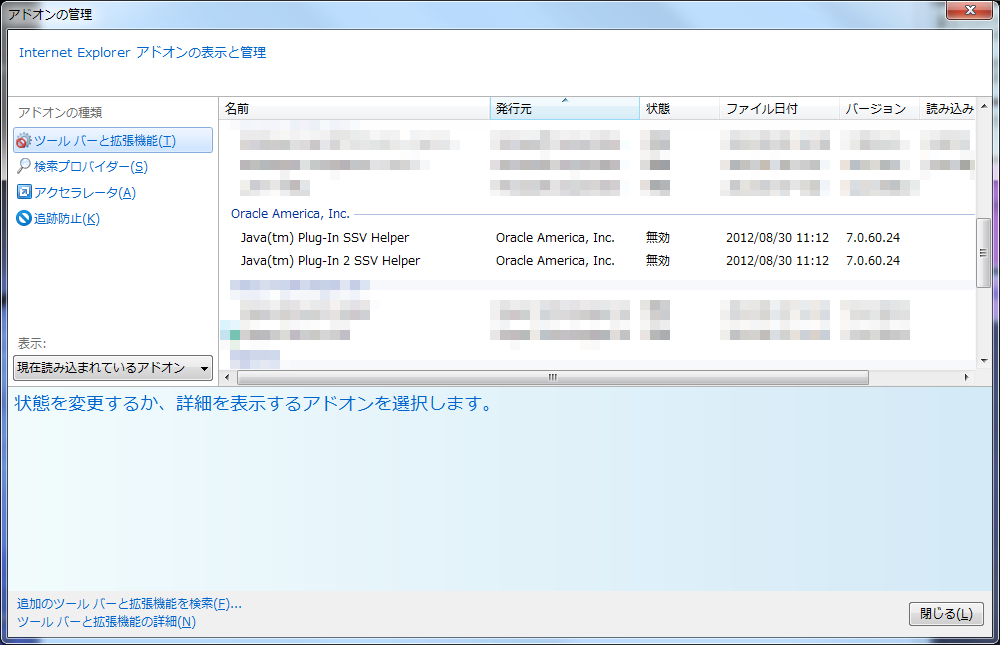The width and height of the screenshot is (1000, 645).
Task: Select Java(tm) Plug-In 2 SSV Helper row
Action: point(330,261)
